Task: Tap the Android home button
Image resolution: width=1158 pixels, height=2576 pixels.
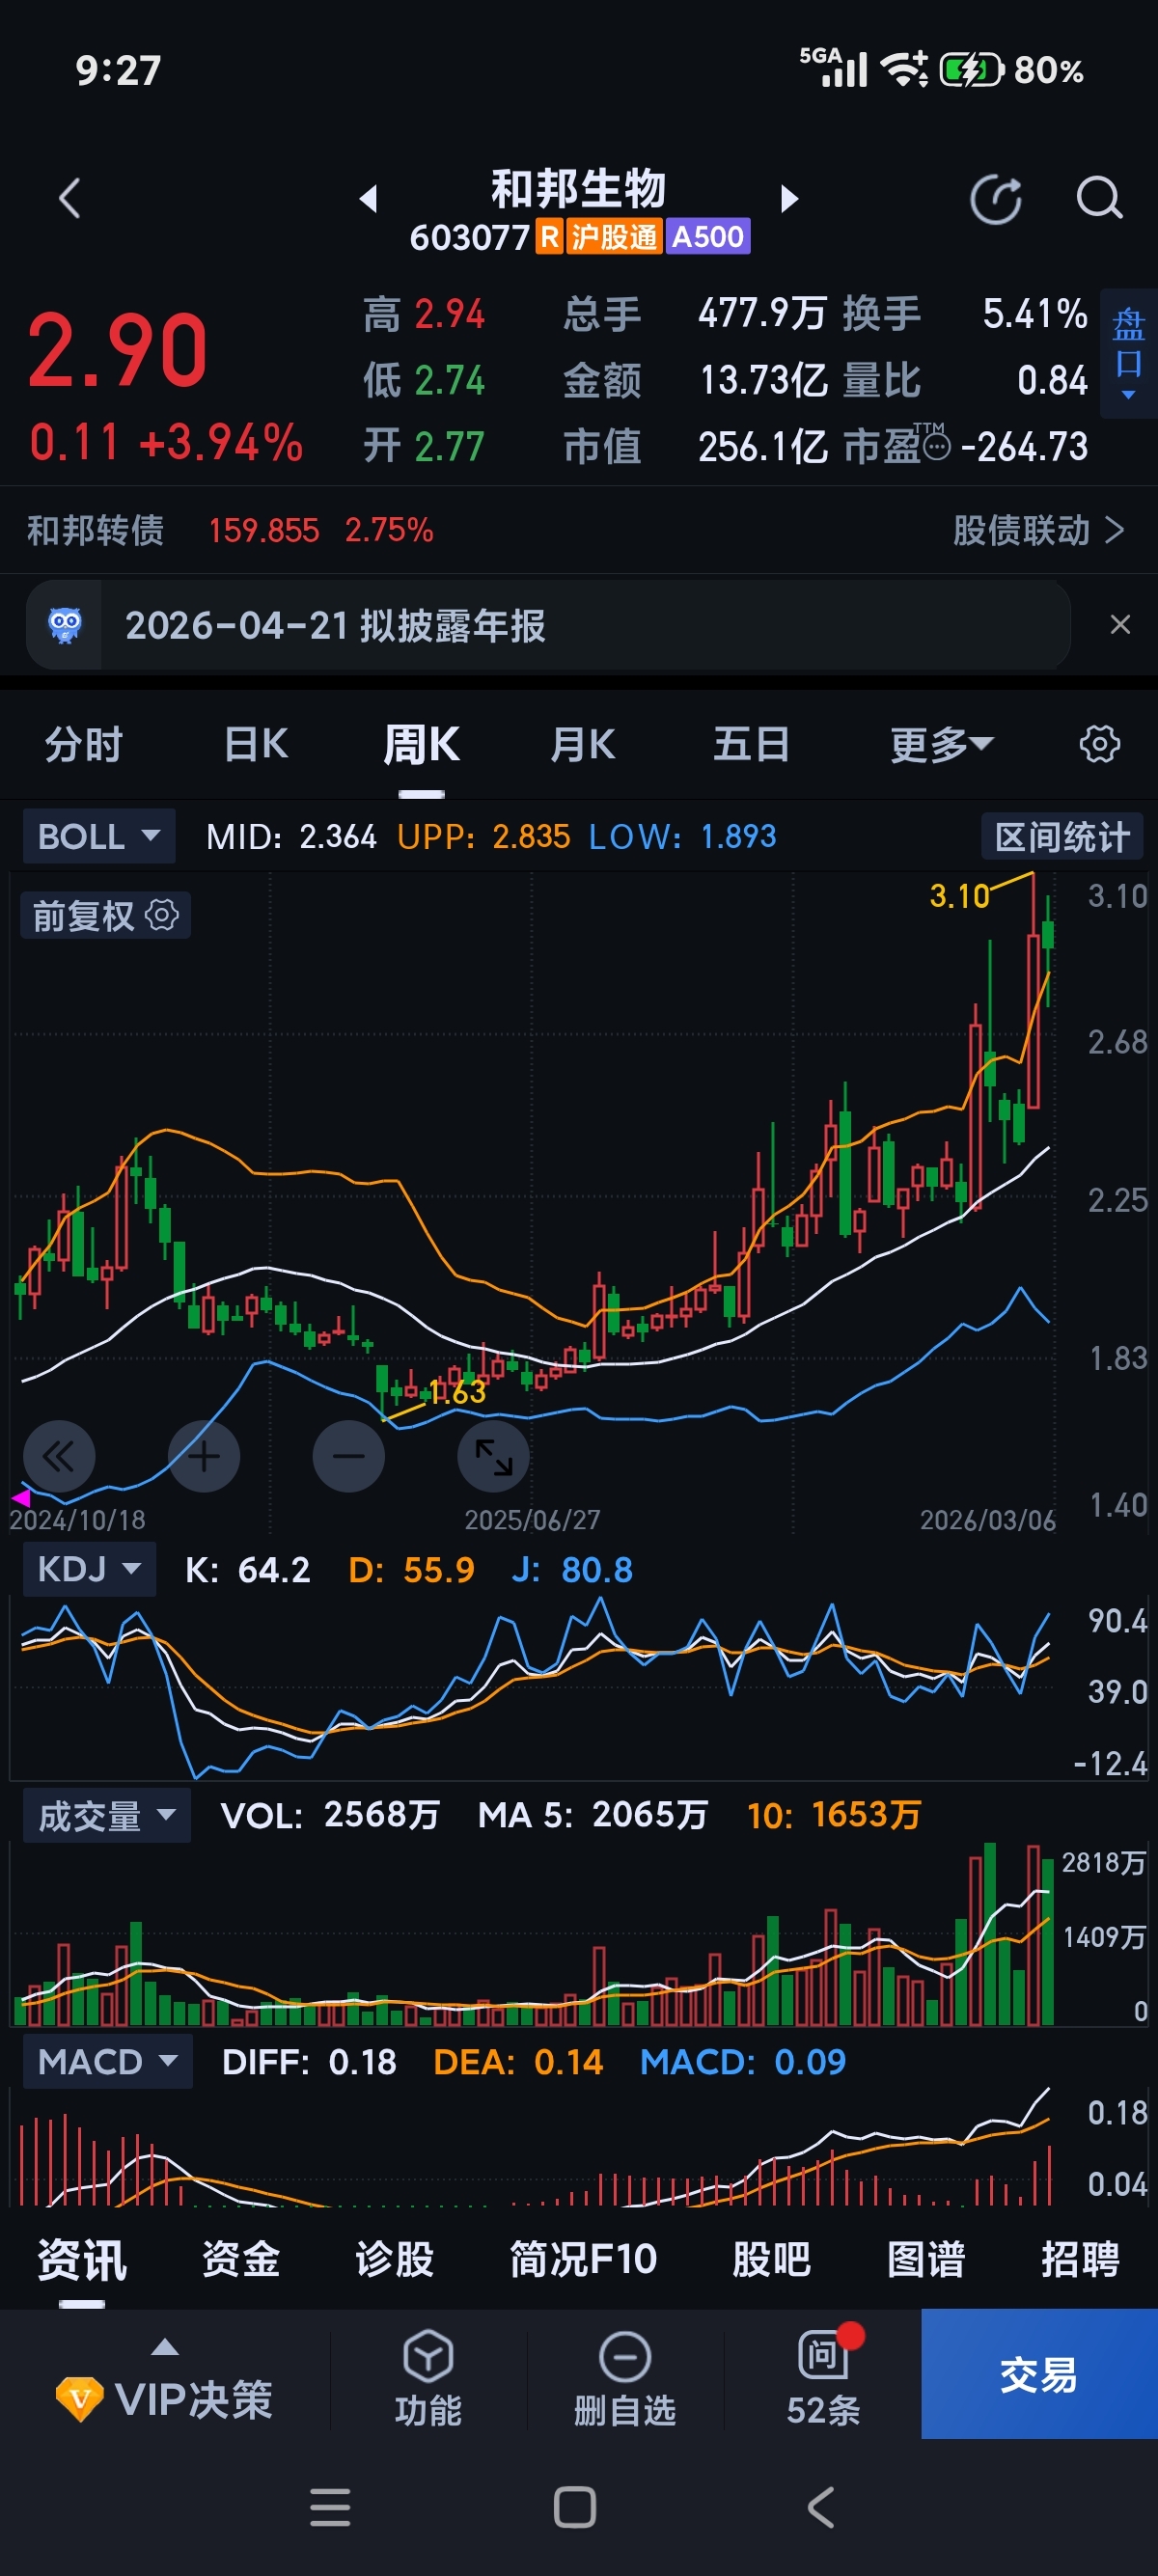Action: point(575,2507)
